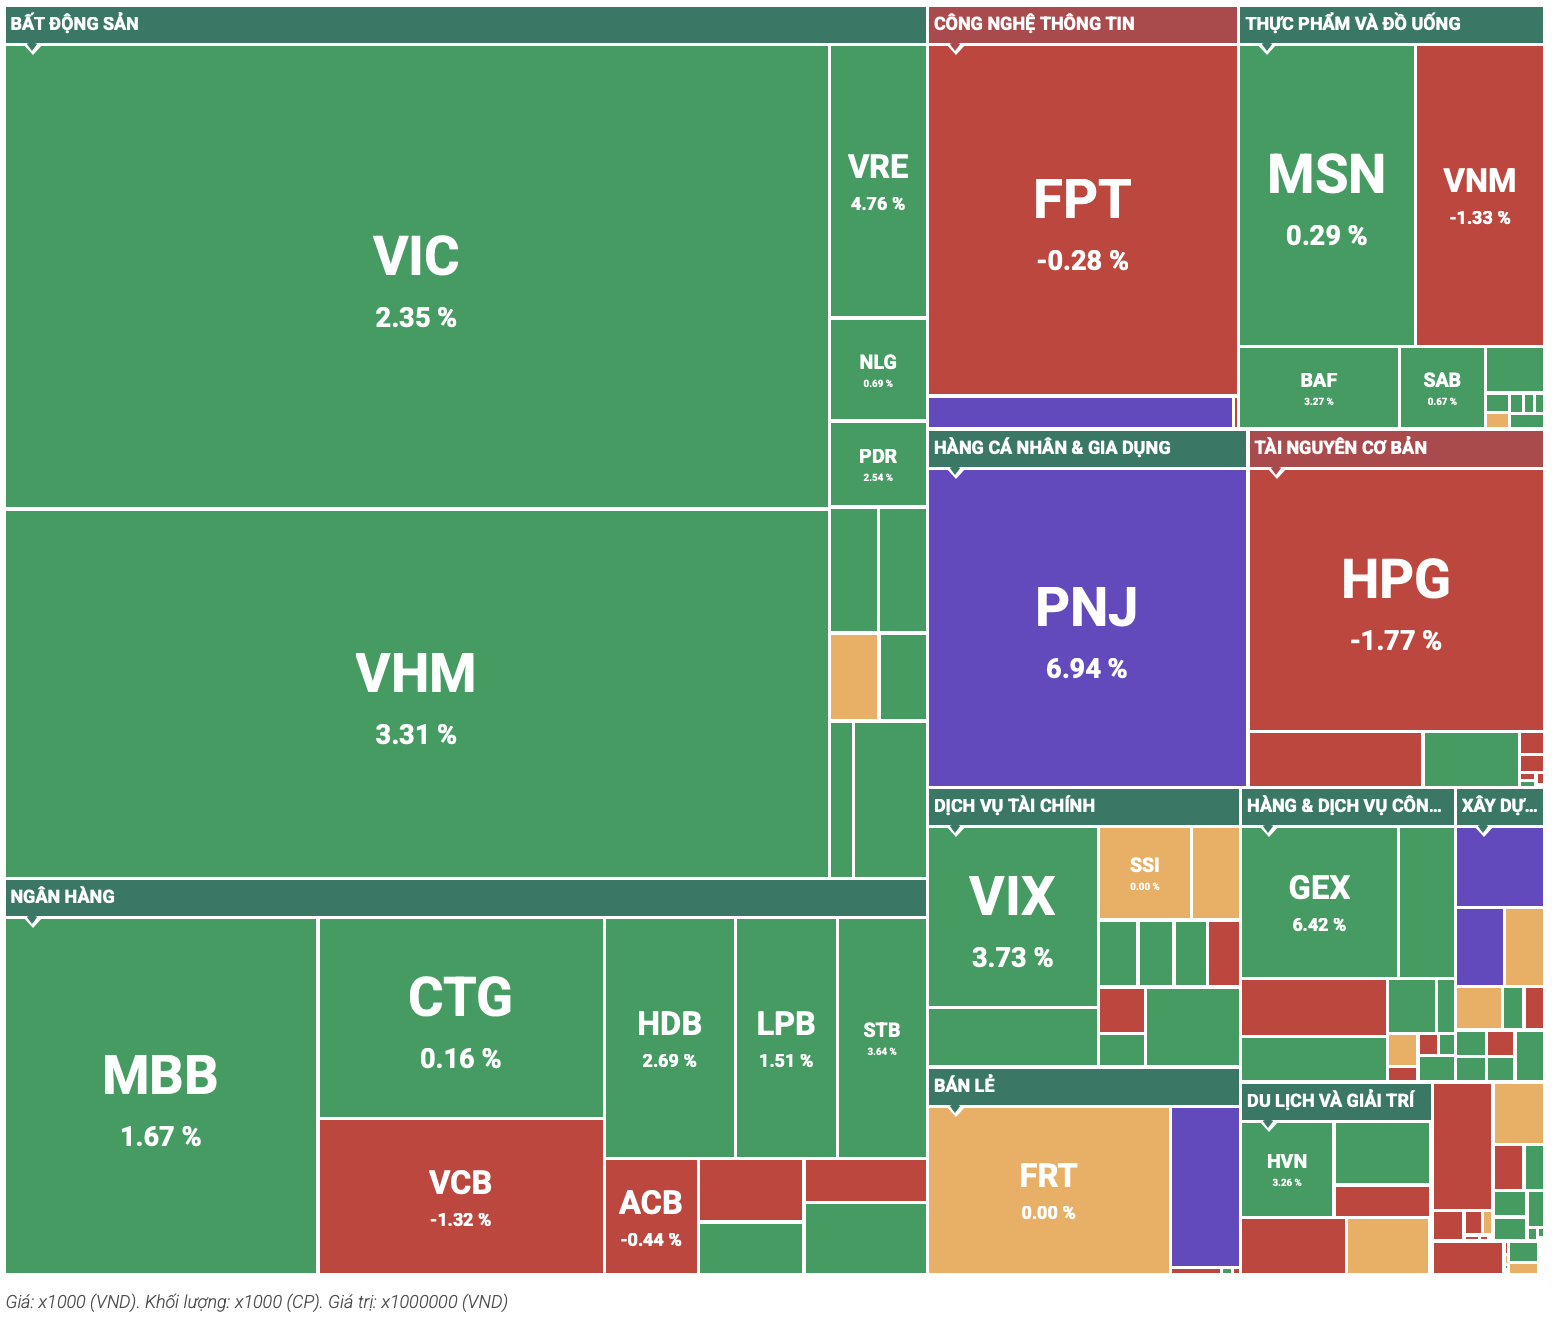Open the HPG stock tile
This screenshot has width=1552, height=1324.
1396,600
